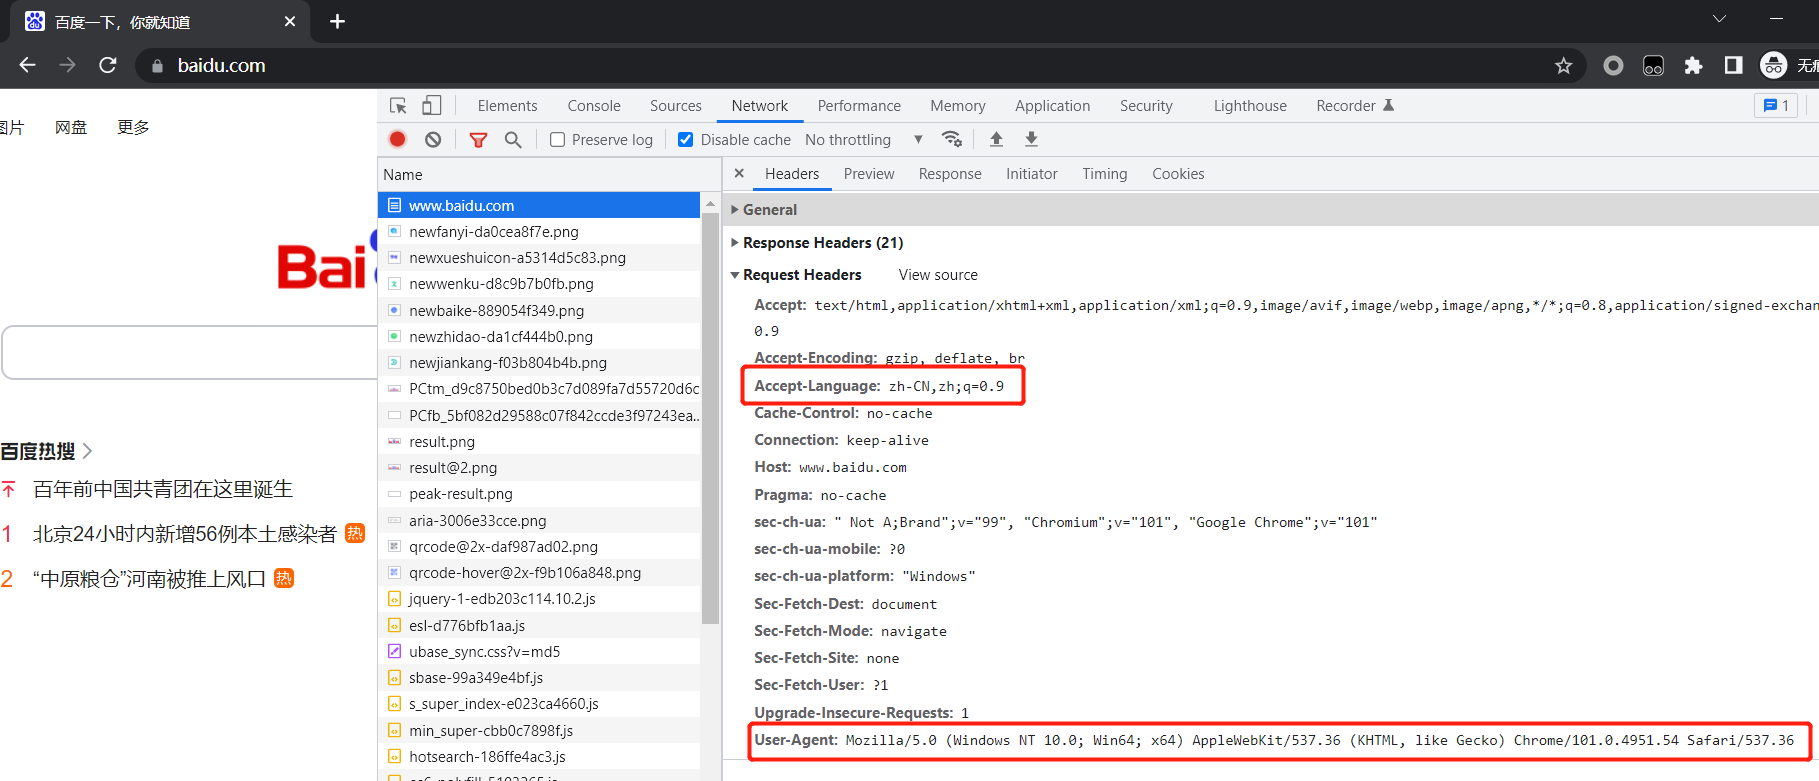Click the record network log button
This screenshot has height=781, width=1819.
[397, 140]
